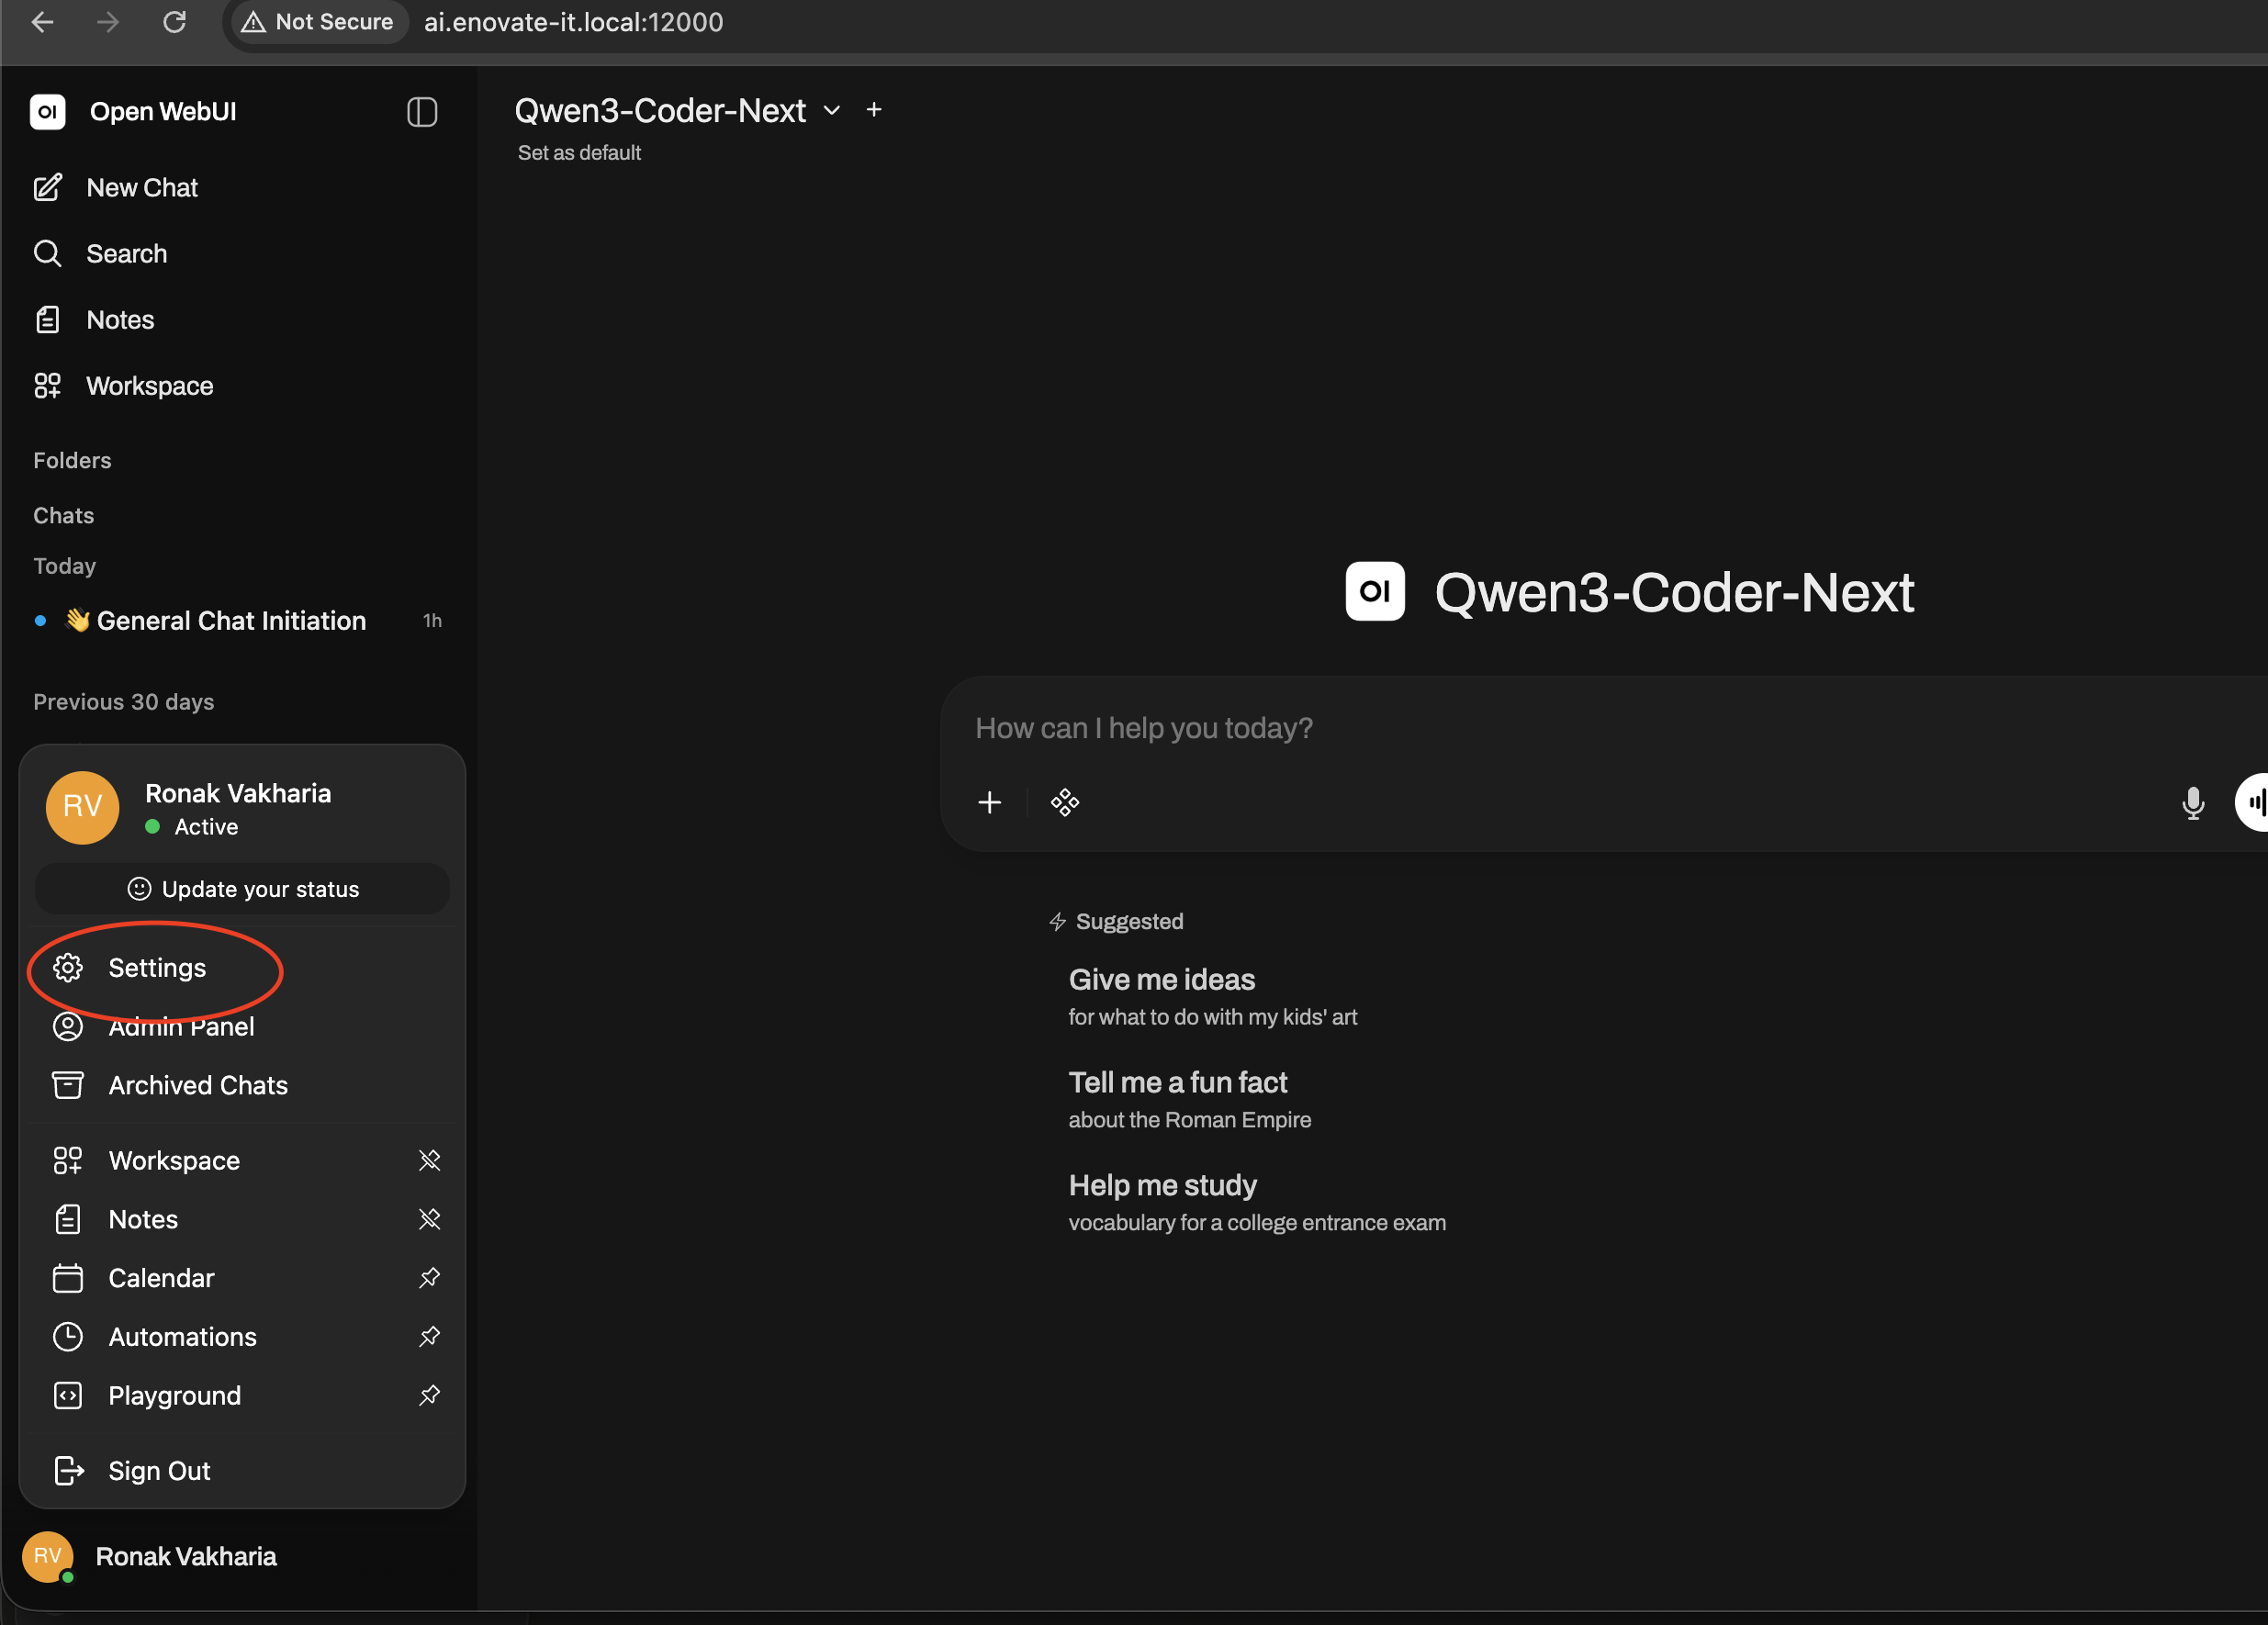Click the Previous 30 days label
Image resolution: width=2268 pixels, height=1625 pixels.
[x=124, y=702]
